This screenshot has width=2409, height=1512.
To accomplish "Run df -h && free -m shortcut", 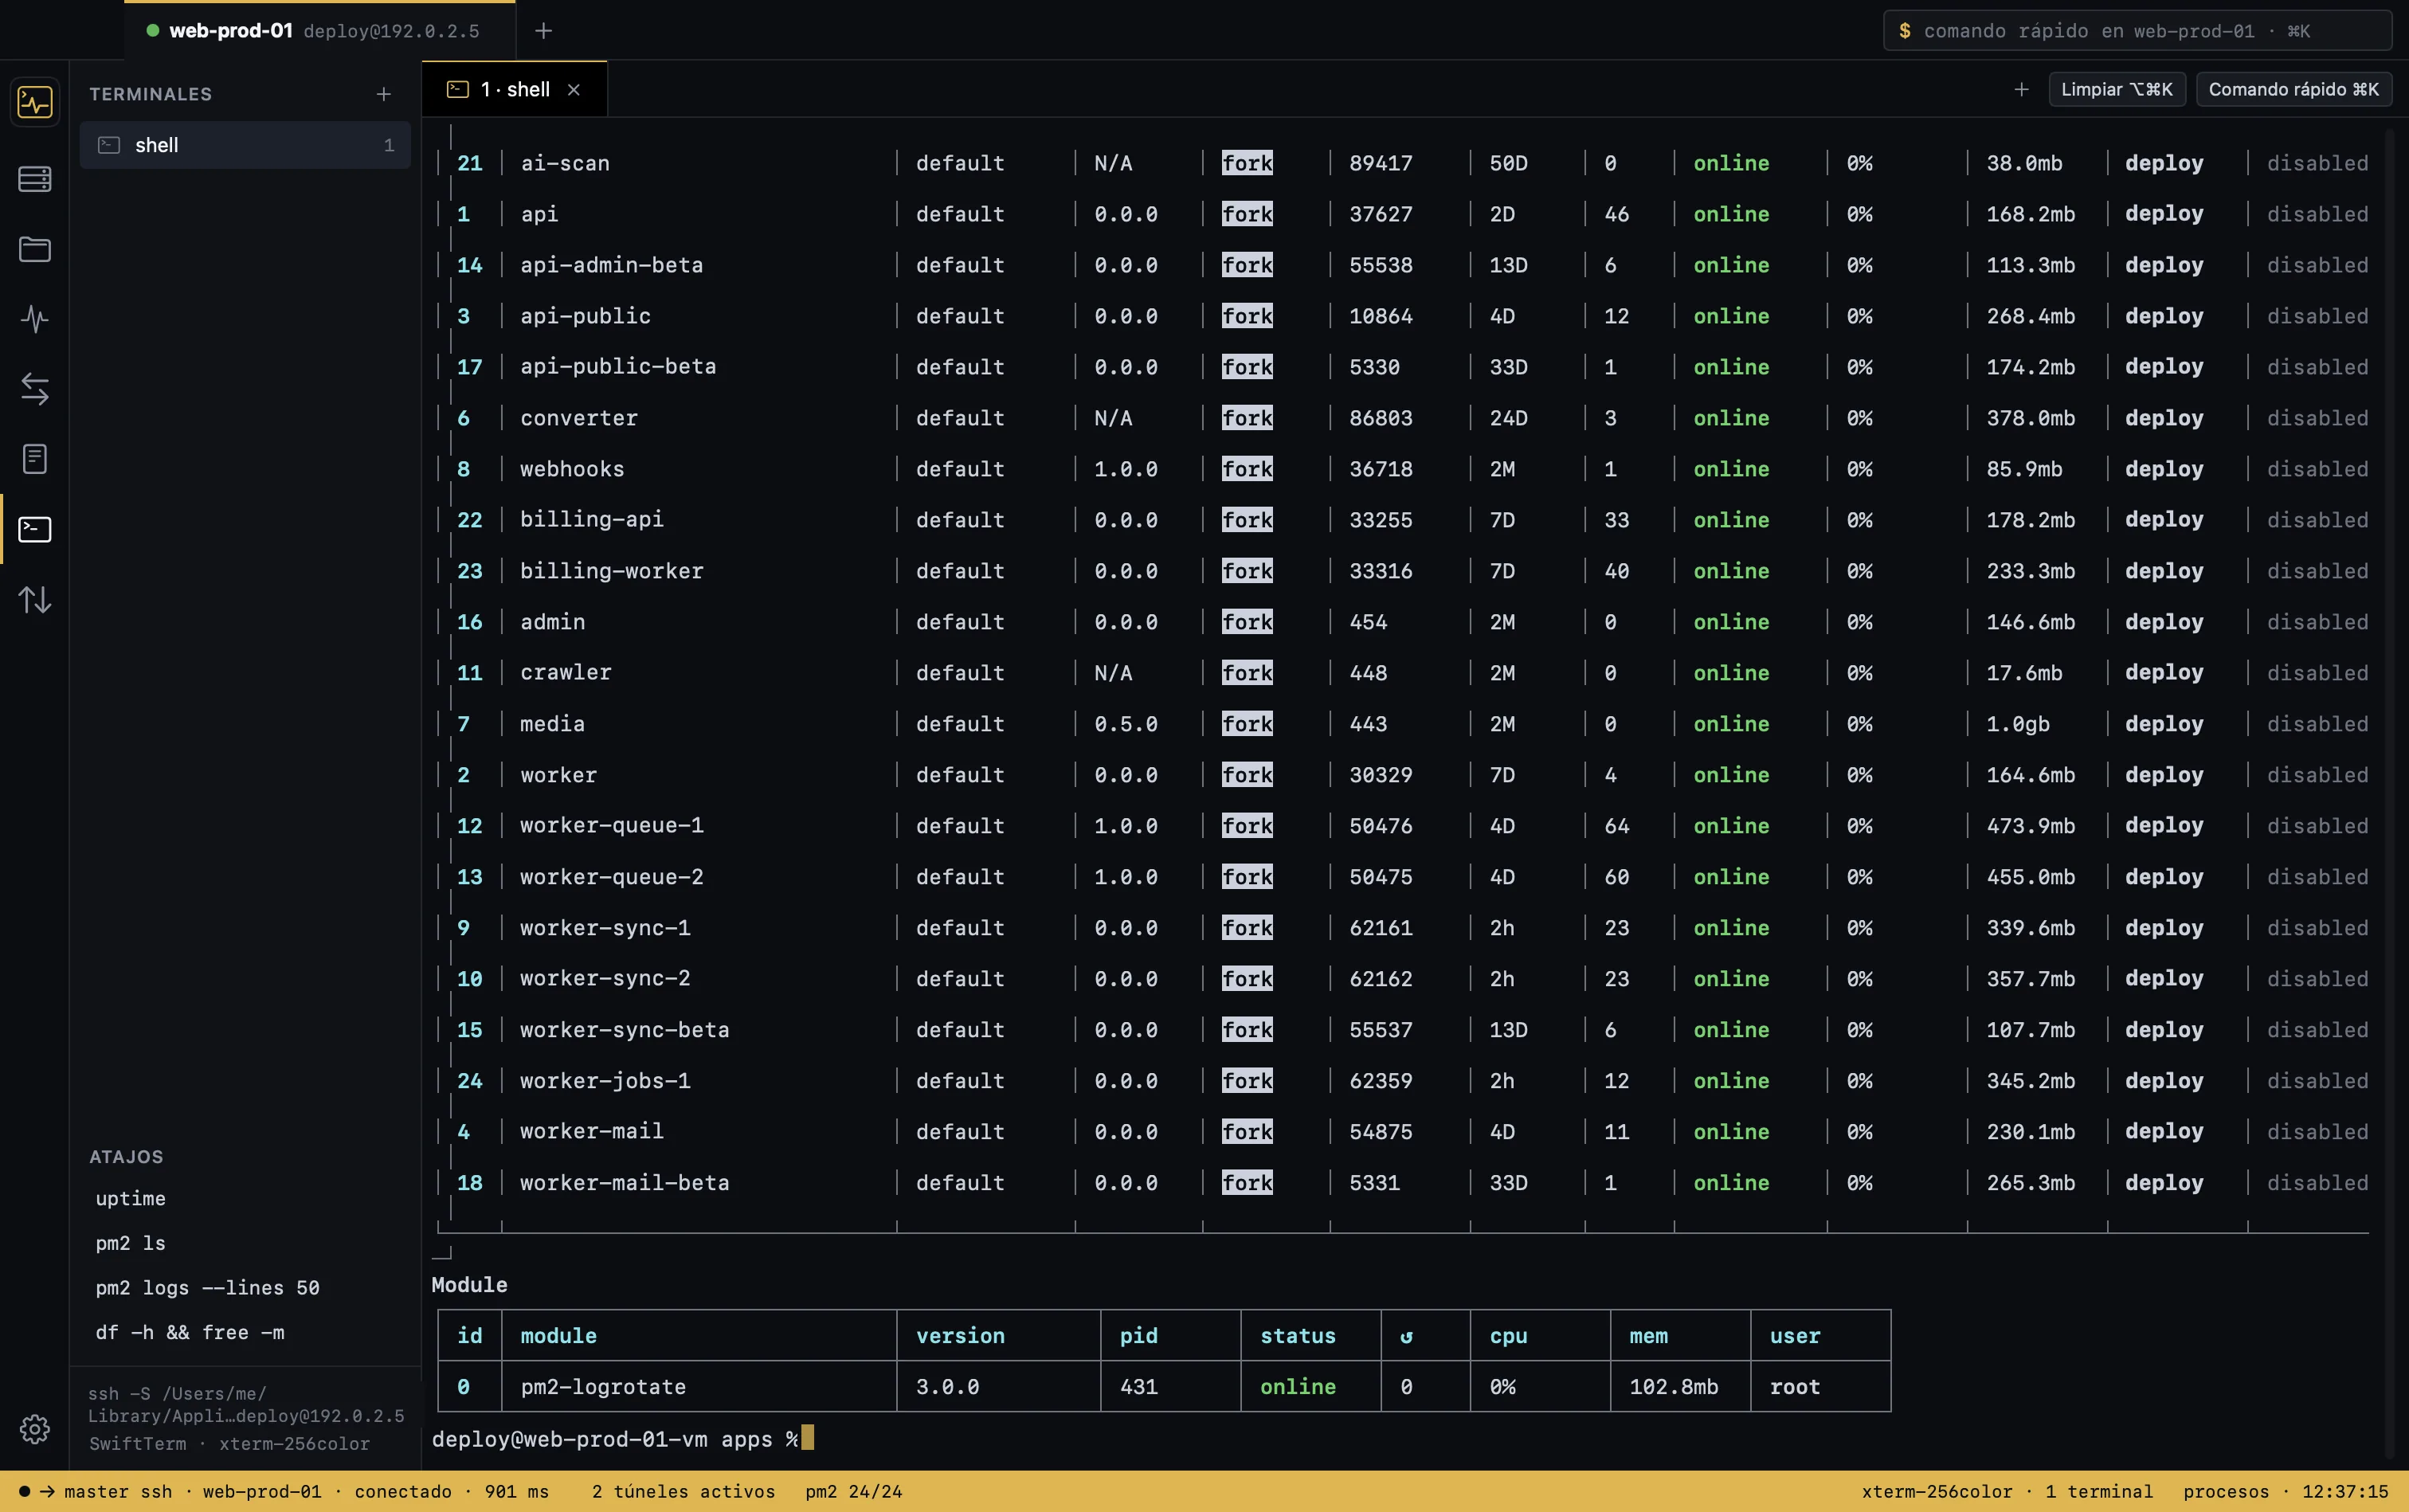I will point(190,1333).
